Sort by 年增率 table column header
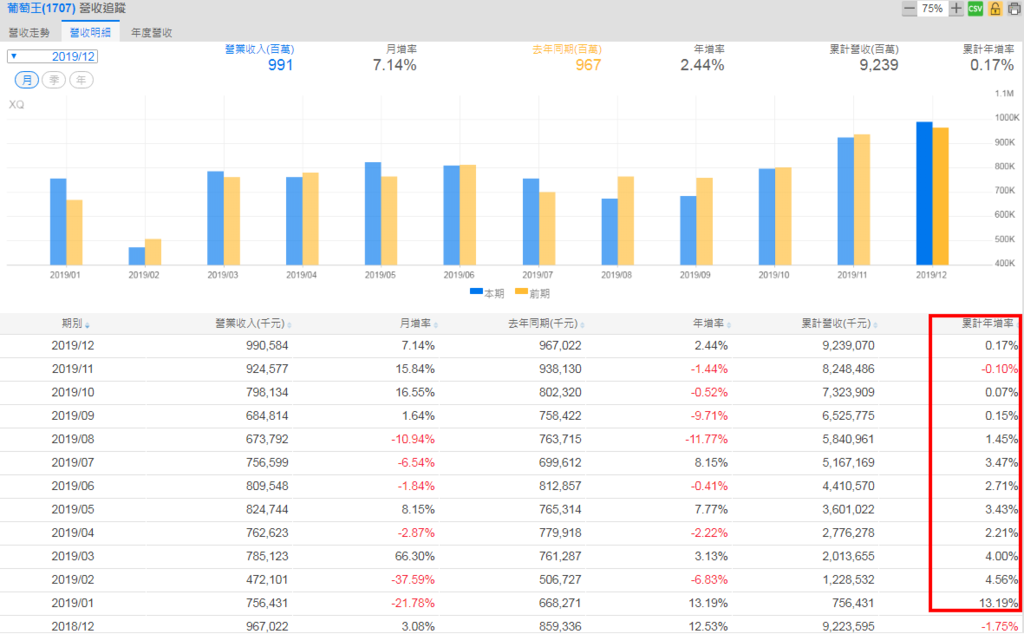Image resolution: width=1024 pixels, height=634 pixels. [711, 323]
